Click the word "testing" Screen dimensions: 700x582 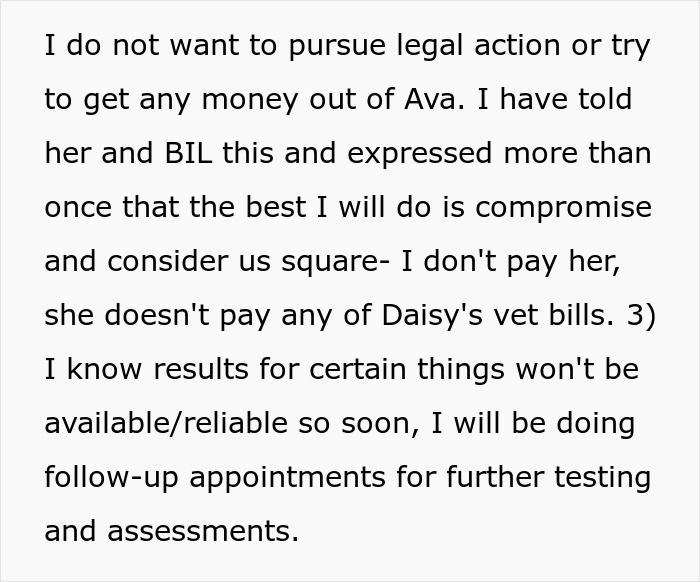(603, 478)
